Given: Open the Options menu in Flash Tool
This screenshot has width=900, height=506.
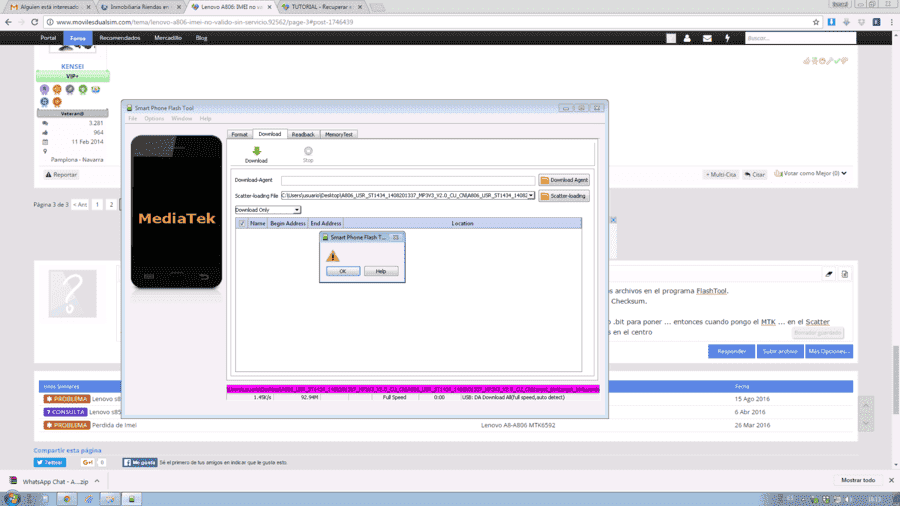Looking at the screenshot, I should [x=154, y=119].
